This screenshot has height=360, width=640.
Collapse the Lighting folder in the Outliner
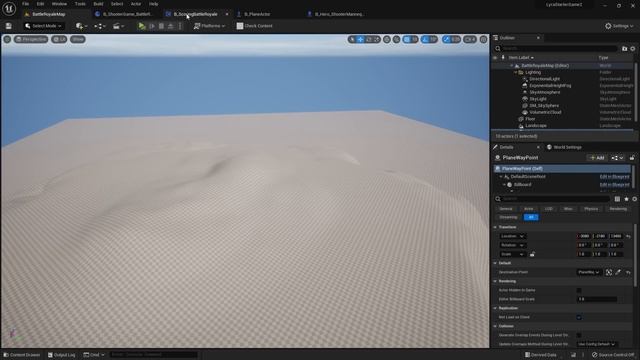point(516,72)
